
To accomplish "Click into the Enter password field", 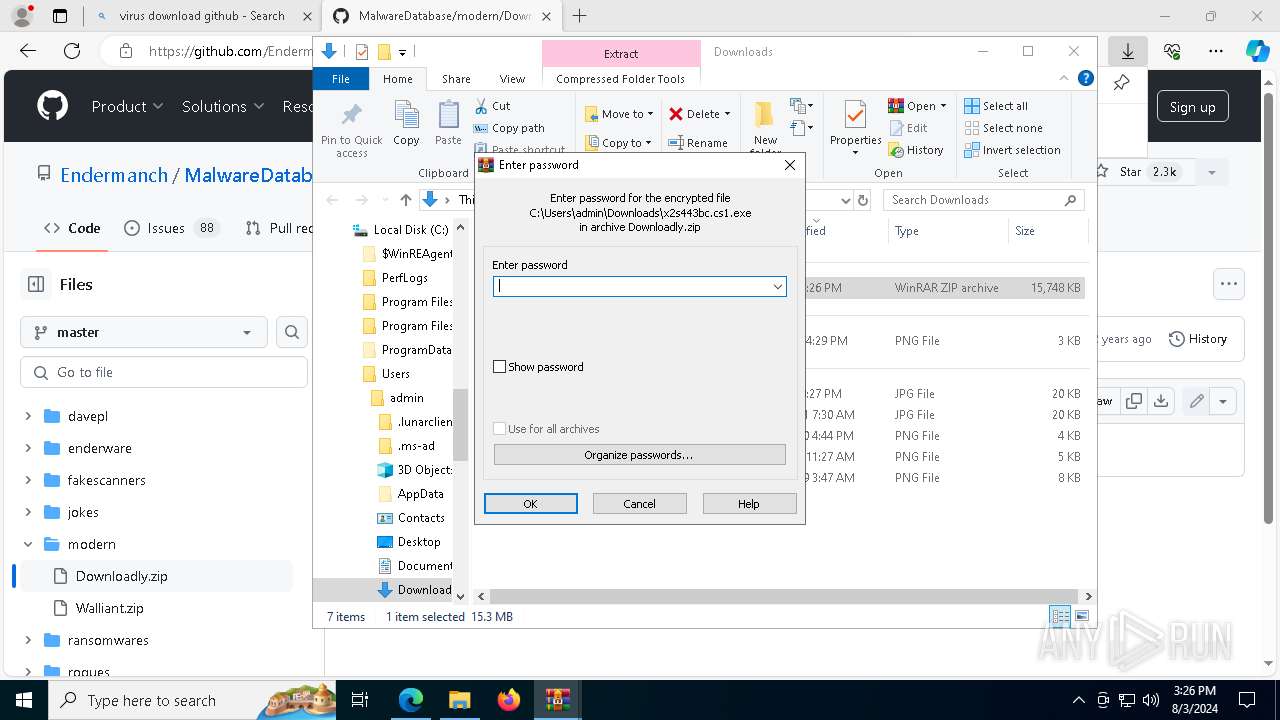I will pos(630,287).
